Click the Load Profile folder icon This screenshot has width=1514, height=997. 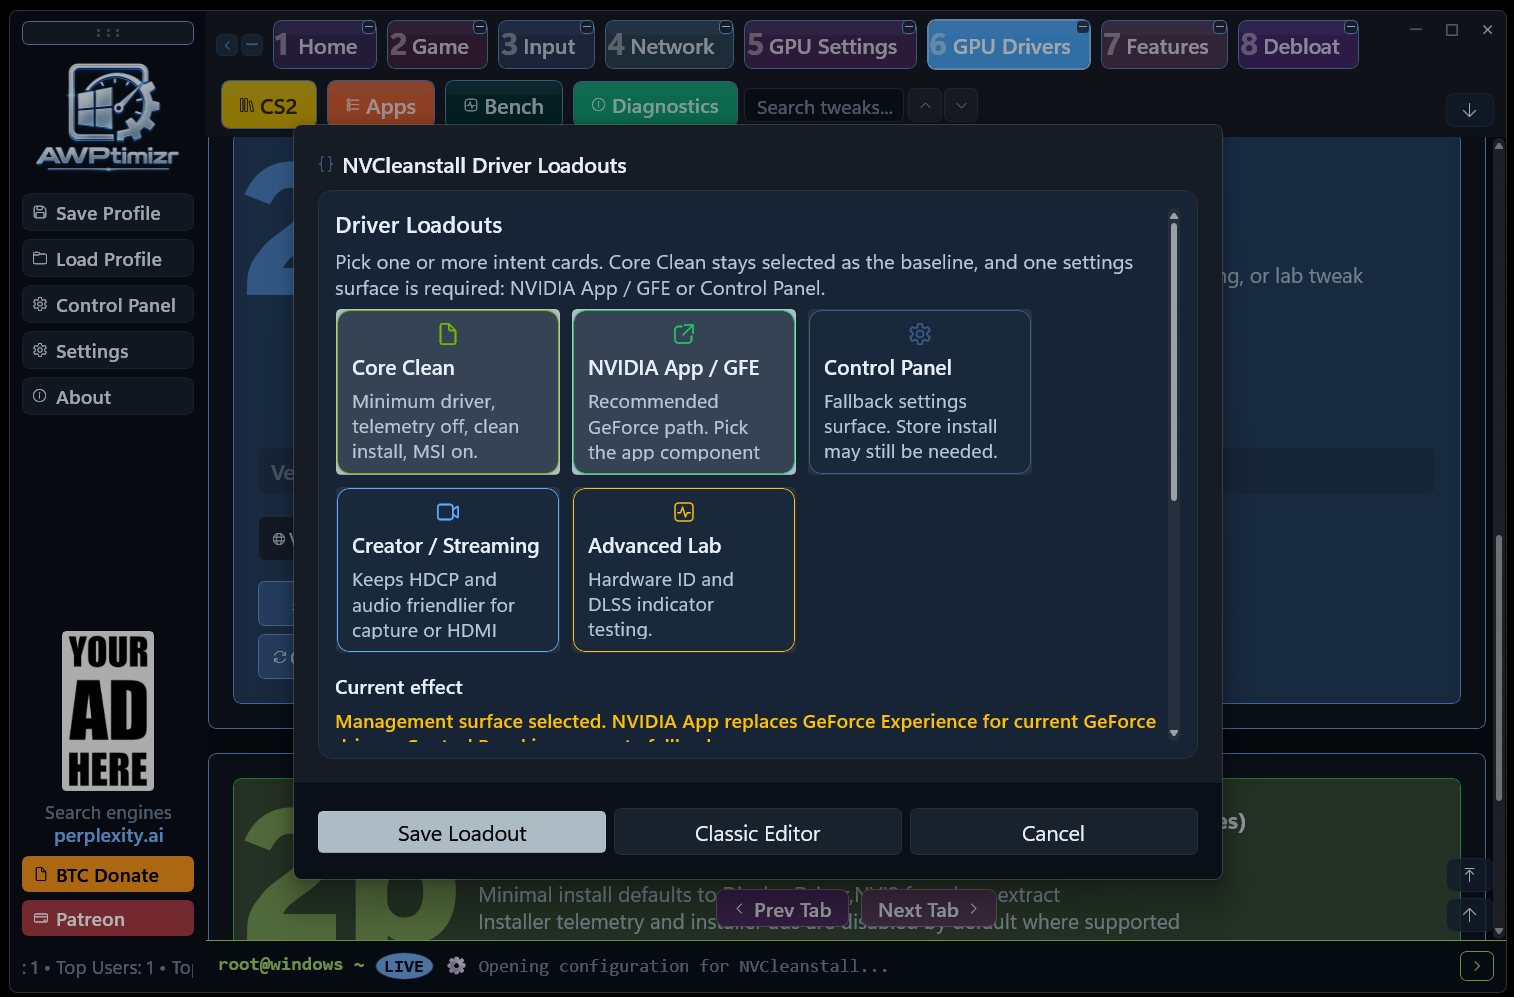point(40,258)
